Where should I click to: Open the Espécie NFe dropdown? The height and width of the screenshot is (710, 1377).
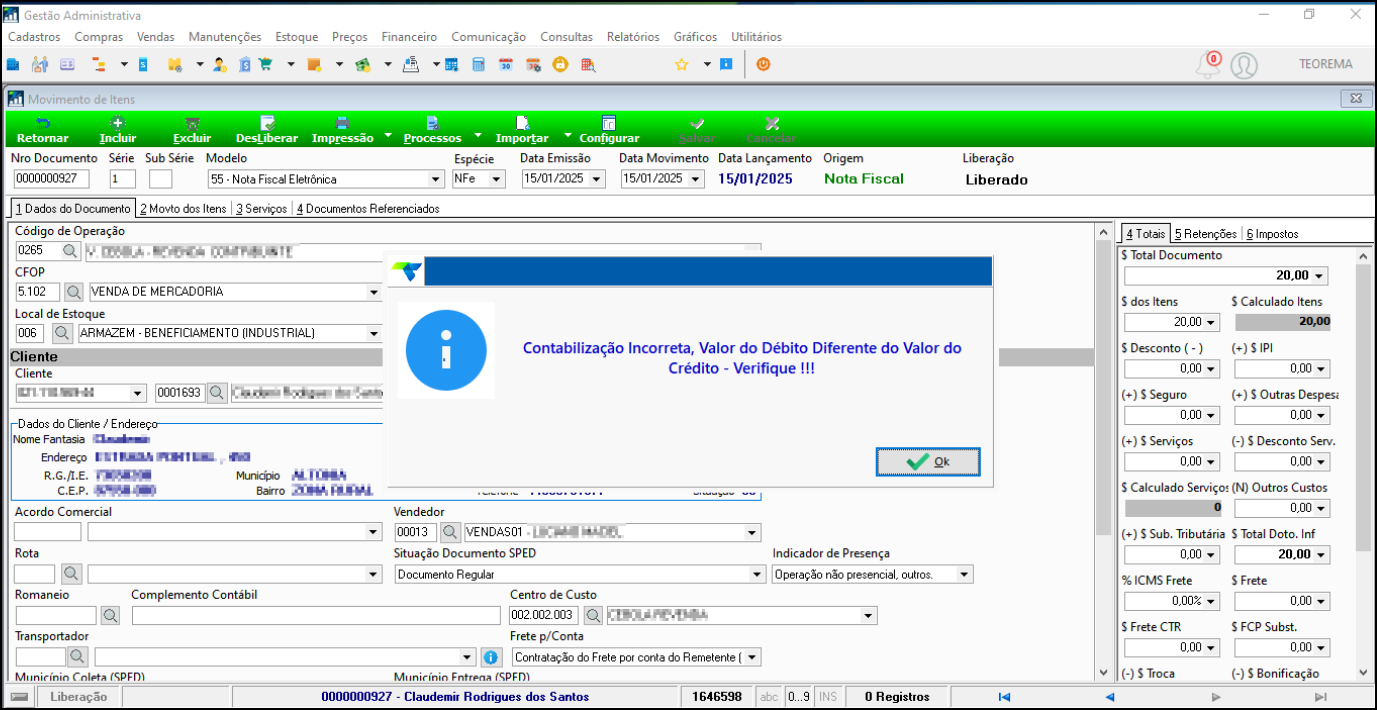point(496,179)
